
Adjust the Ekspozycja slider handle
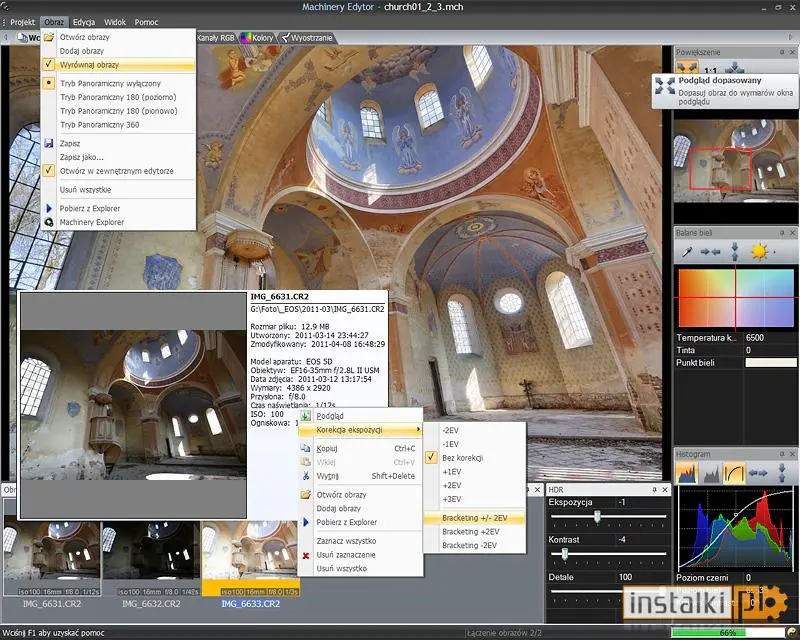pos(597,516)
